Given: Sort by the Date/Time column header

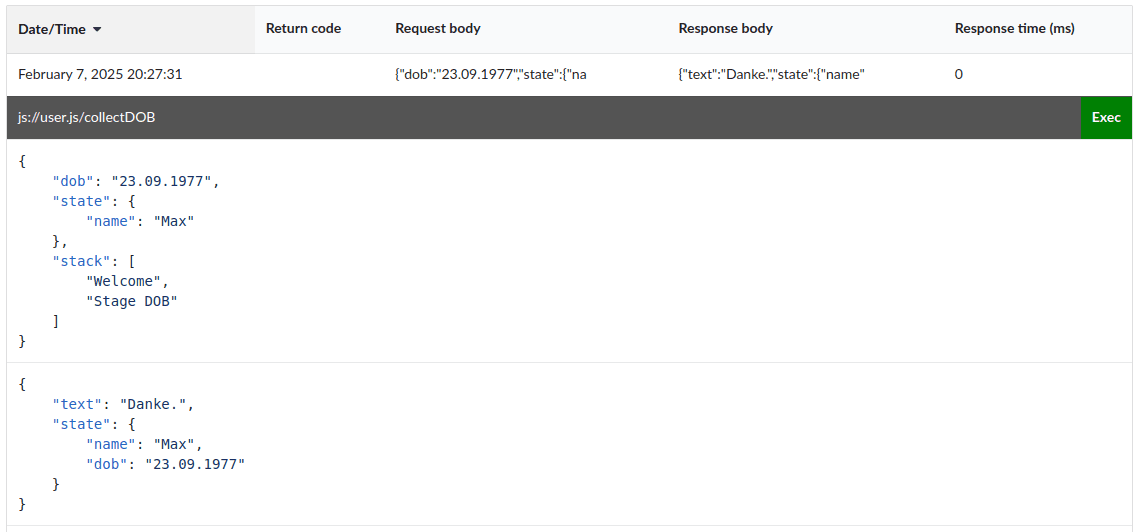Looking at the screenshot, I should (52, 29).
